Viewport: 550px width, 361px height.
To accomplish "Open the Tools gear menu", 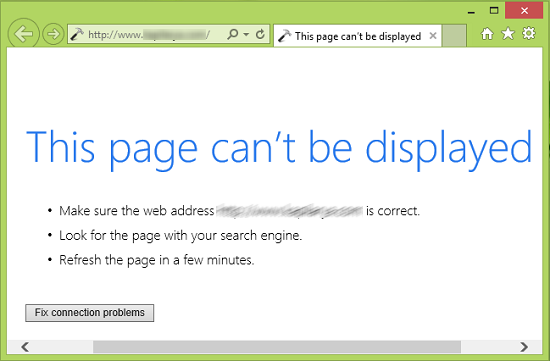I will pos(529,33).
